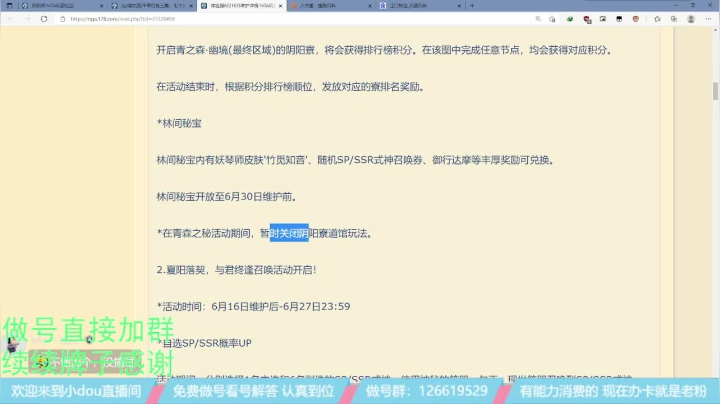Image resolution: width=720 pixels, height=404 pixels.
Task: Open the picture-in-picture extension icon
Action: pyautogui.click(x=603, y=19)
